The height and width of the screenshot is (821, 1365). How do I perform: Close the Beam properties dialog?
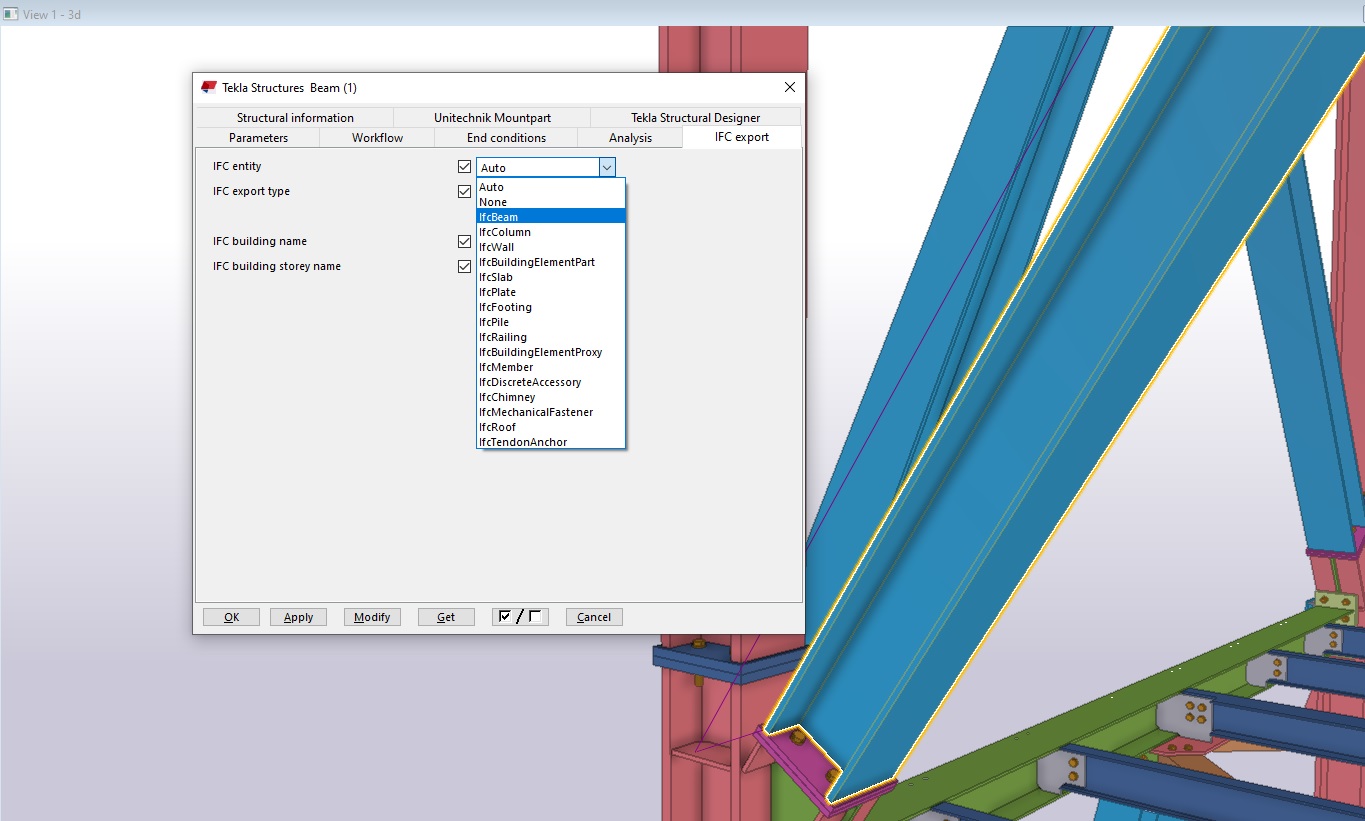[x=790, y=87]
